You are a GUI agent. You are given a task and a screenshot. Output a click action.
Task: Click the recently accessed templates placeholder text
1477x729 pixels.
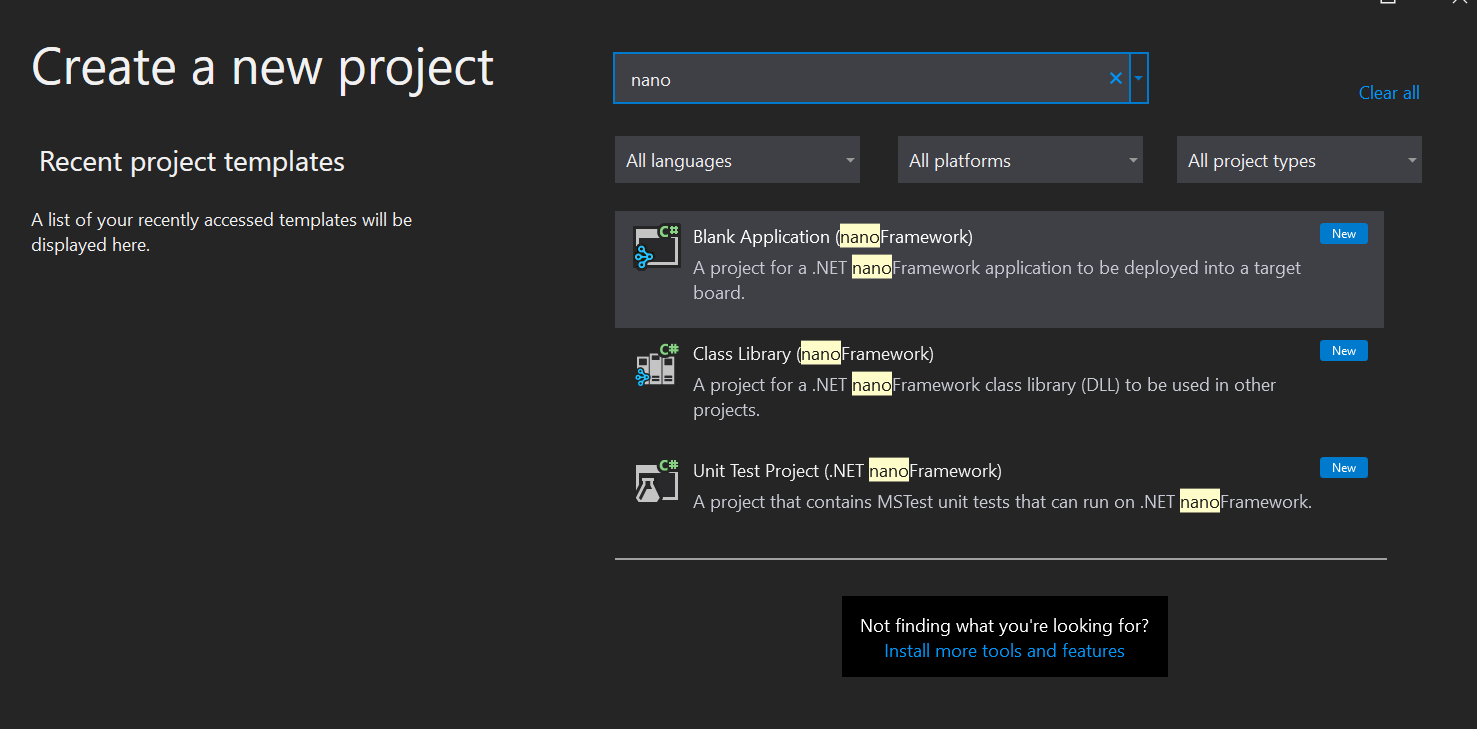(222, 232)
